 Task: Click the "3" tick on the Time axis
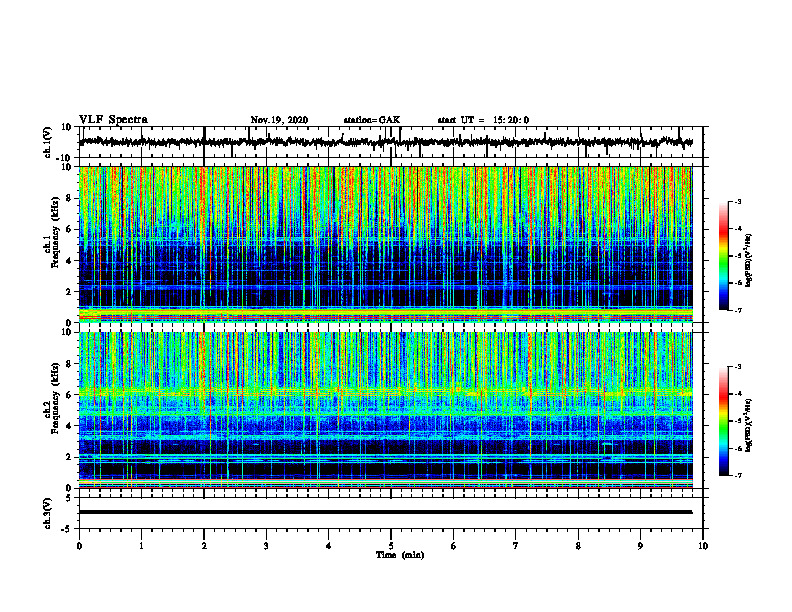coord(266,546)
